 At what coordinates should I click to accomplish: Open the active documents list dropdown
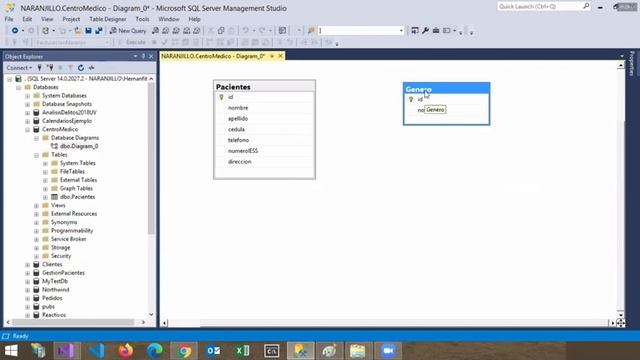[622, 56]
